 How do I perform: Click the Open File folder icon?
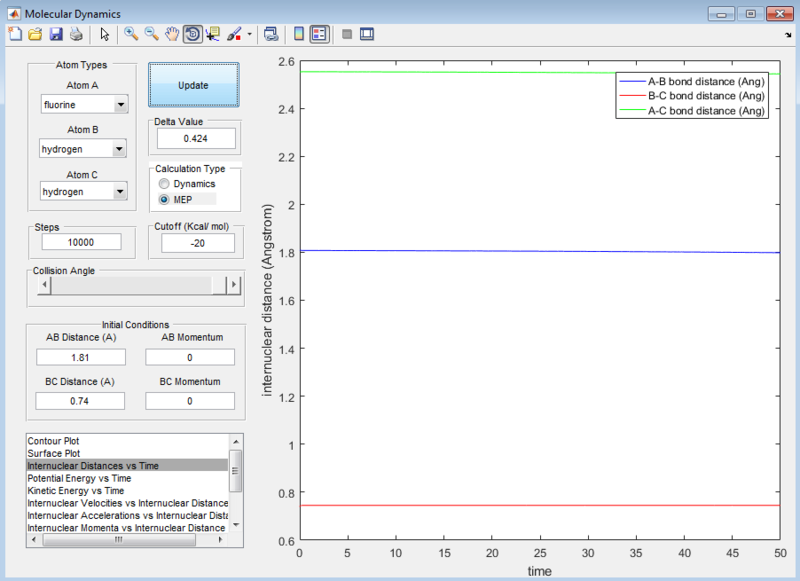point(34,34)
